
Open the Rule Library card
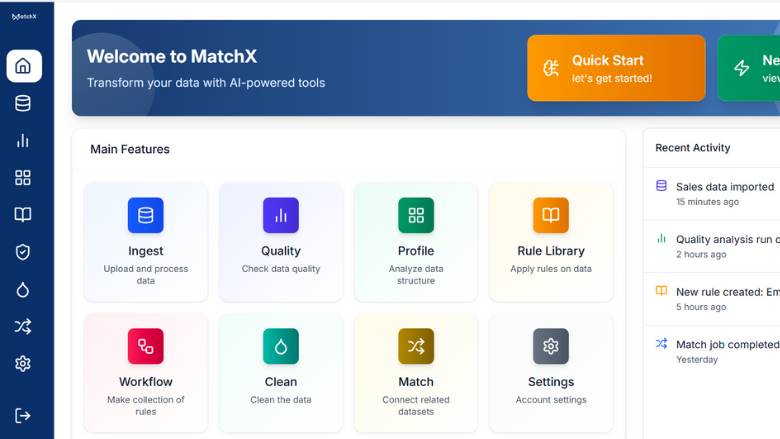pyautogui.click(x=551, y=241)
